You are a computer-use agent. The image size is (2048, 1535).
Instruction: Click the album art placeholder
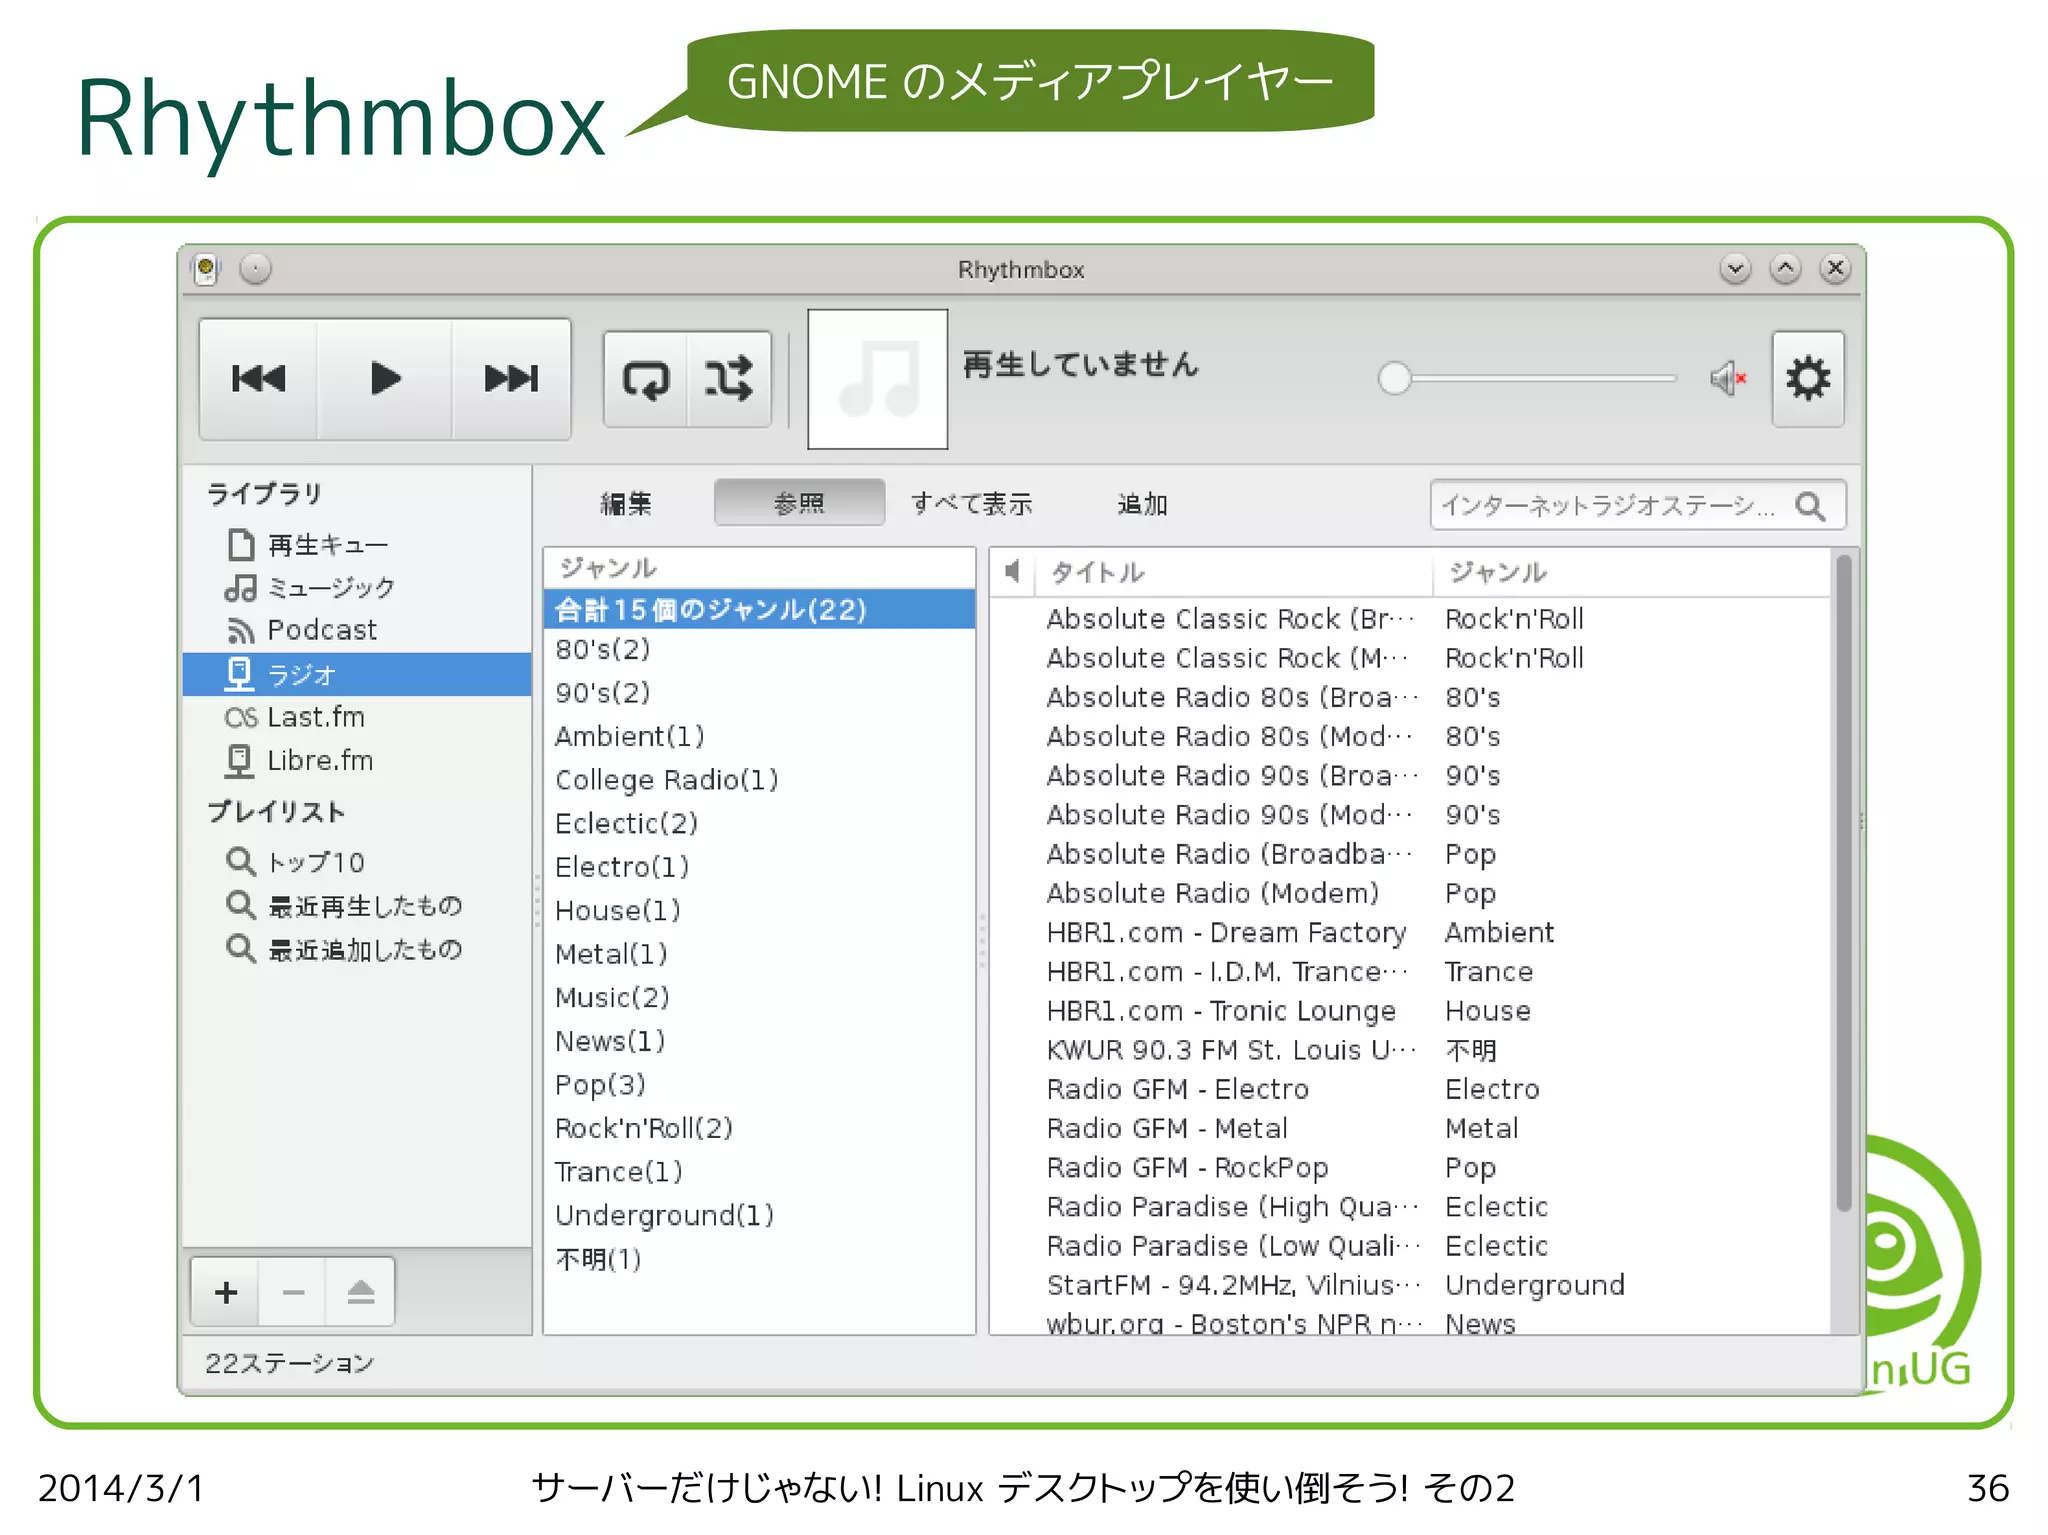pos(878,379)
